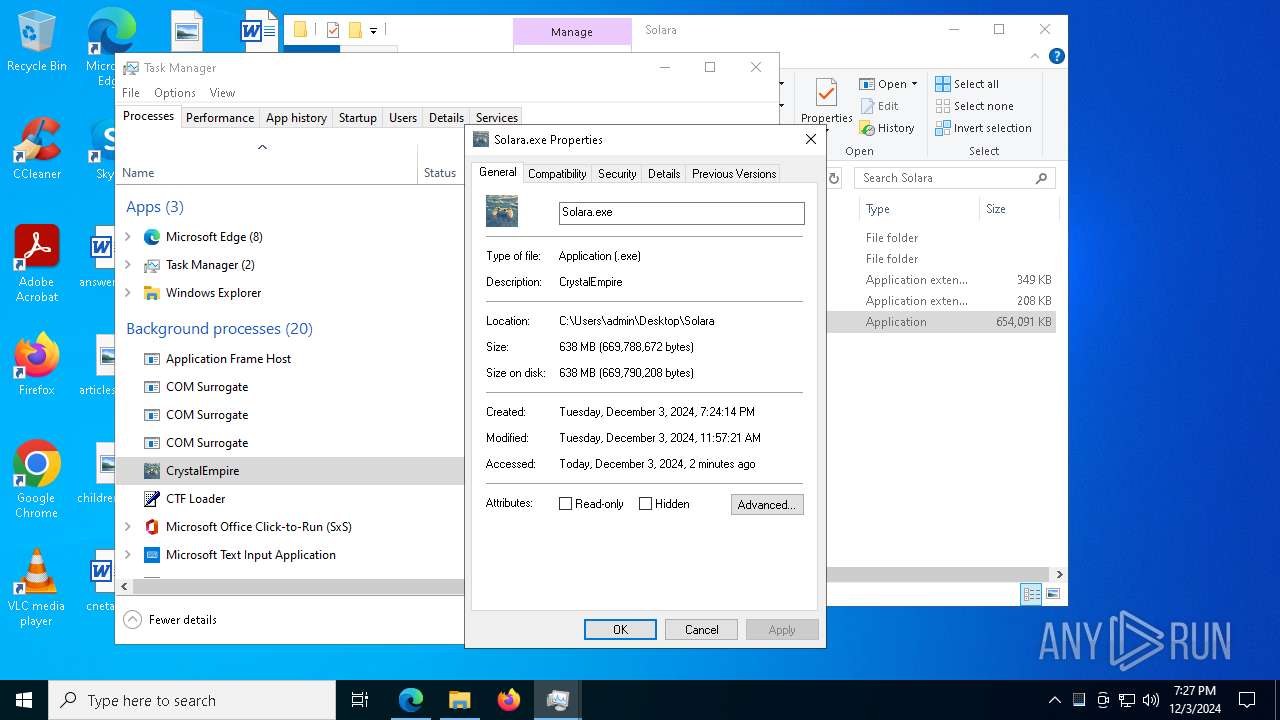Select the CrystalEmpire background process
Image resolution: width=1280 pixels, height=720 pixels.
(x=290, y=471)
